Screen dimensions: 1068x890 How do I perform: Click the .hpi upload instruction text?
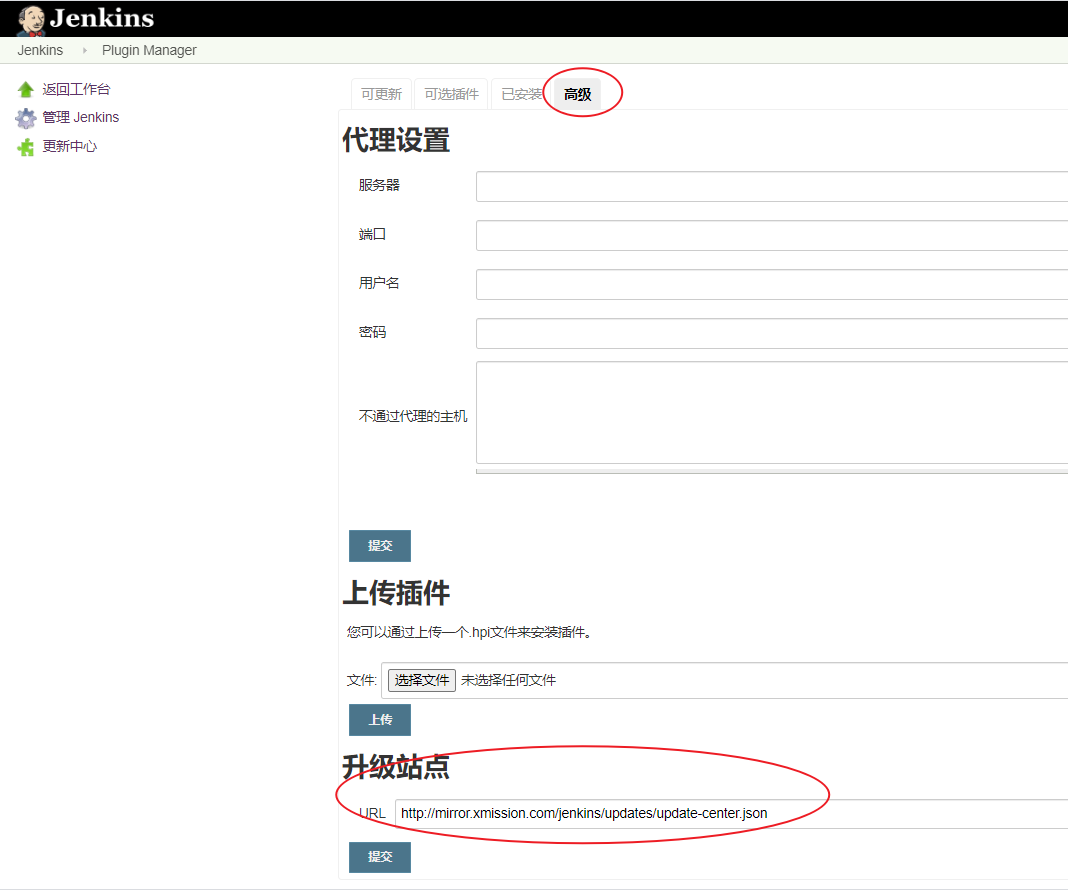coord(469,633)
